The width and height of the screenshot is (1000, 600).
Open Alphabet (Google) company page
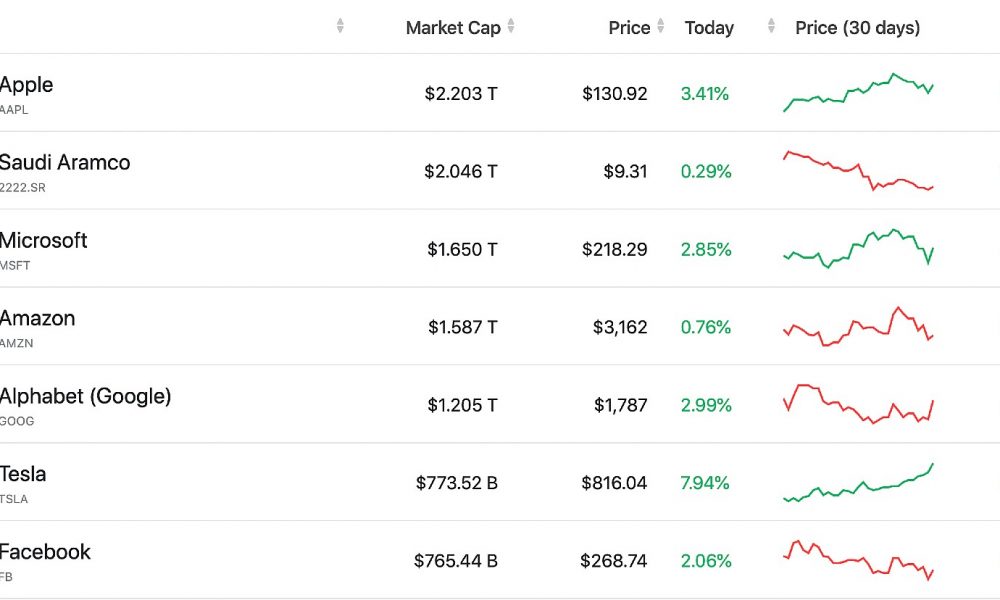[85, 397]
